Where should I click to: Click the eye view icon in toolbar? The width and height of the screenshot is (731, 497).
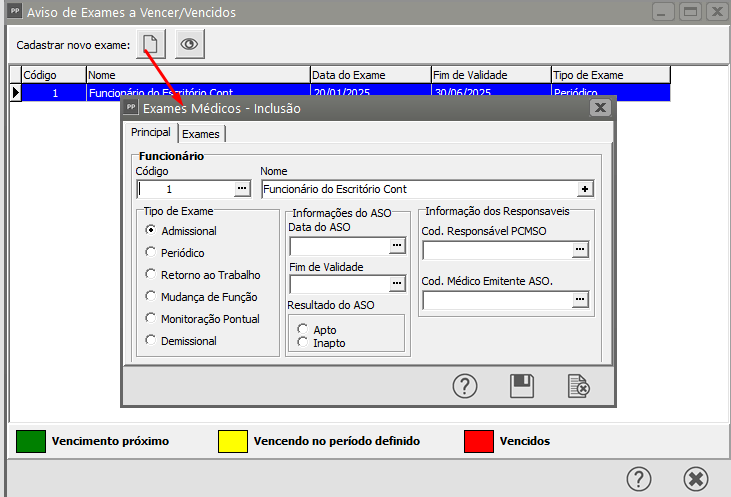[x=191, y=44]
